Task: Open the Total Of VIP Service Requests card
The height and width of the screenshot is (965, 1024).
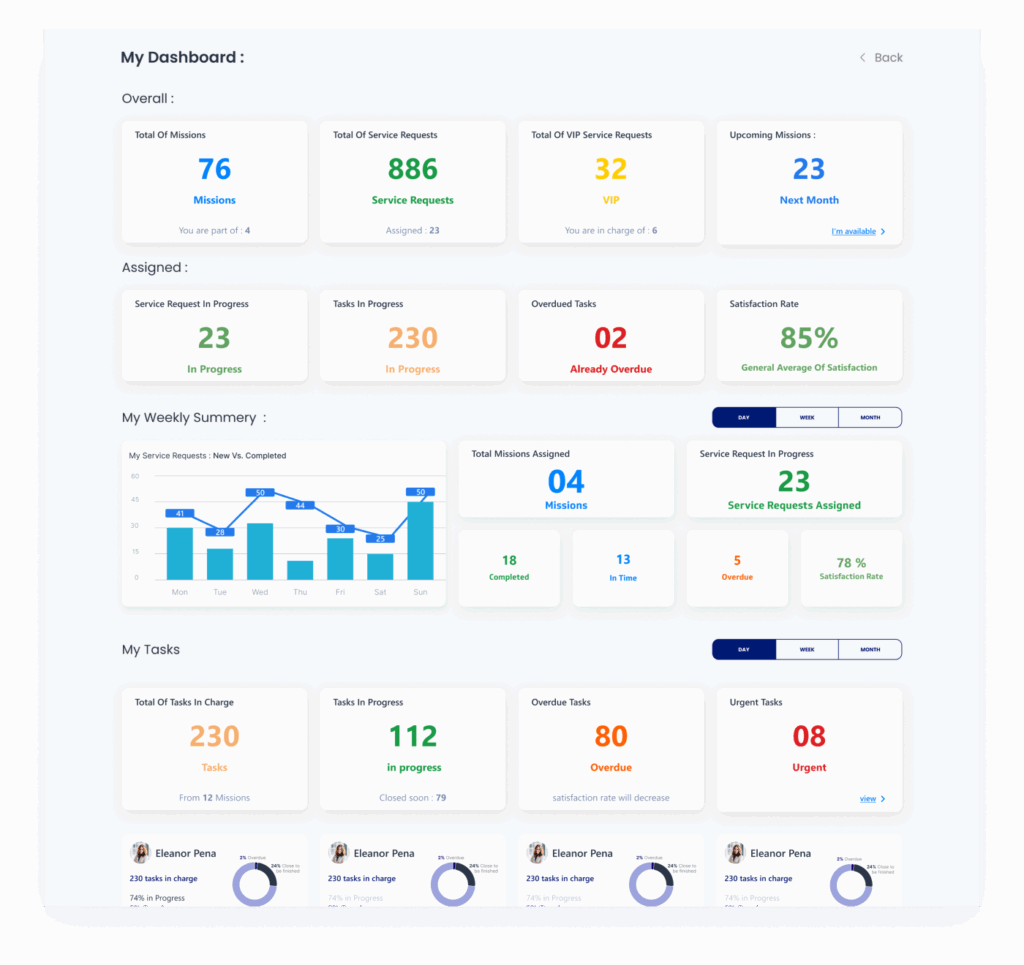Action: coord(610,182)
